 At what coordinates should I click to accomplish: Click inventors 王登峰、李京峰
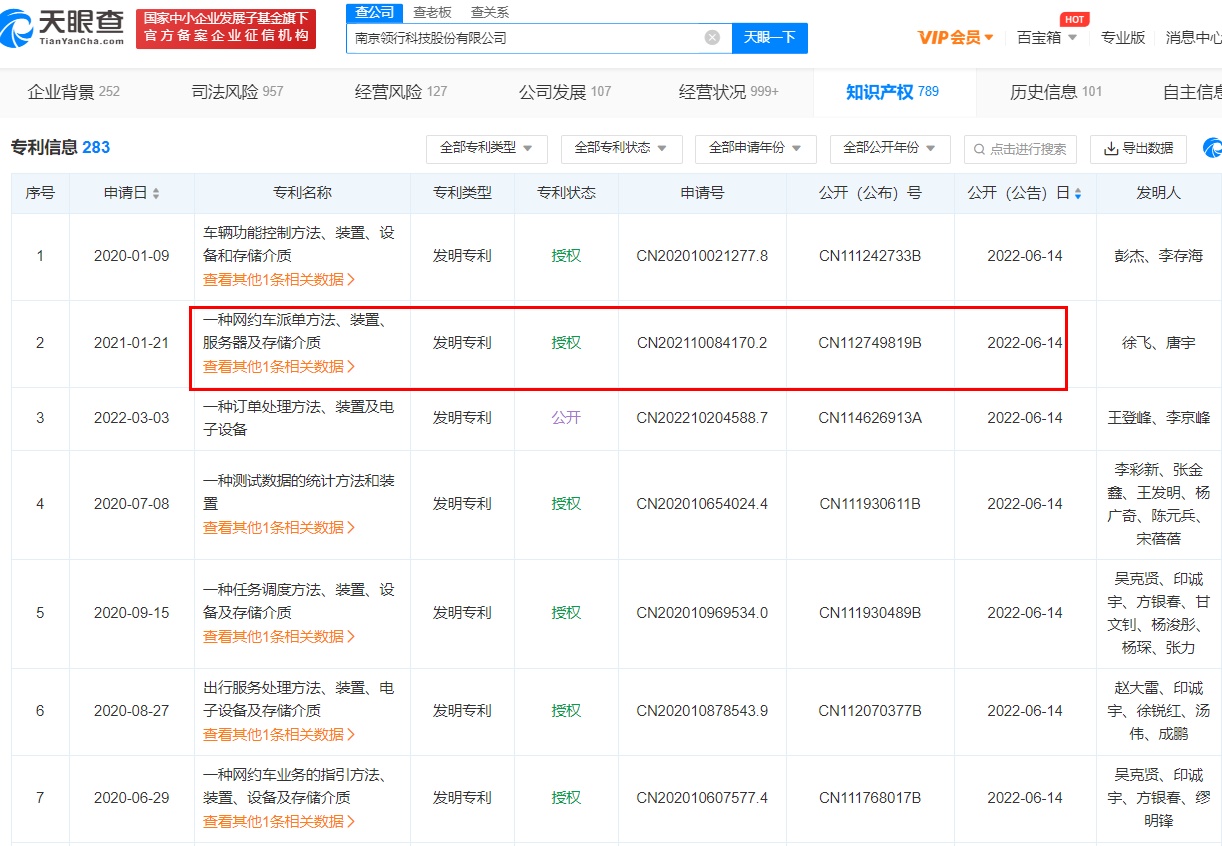pyautogui.click(x=1159, y=418)
